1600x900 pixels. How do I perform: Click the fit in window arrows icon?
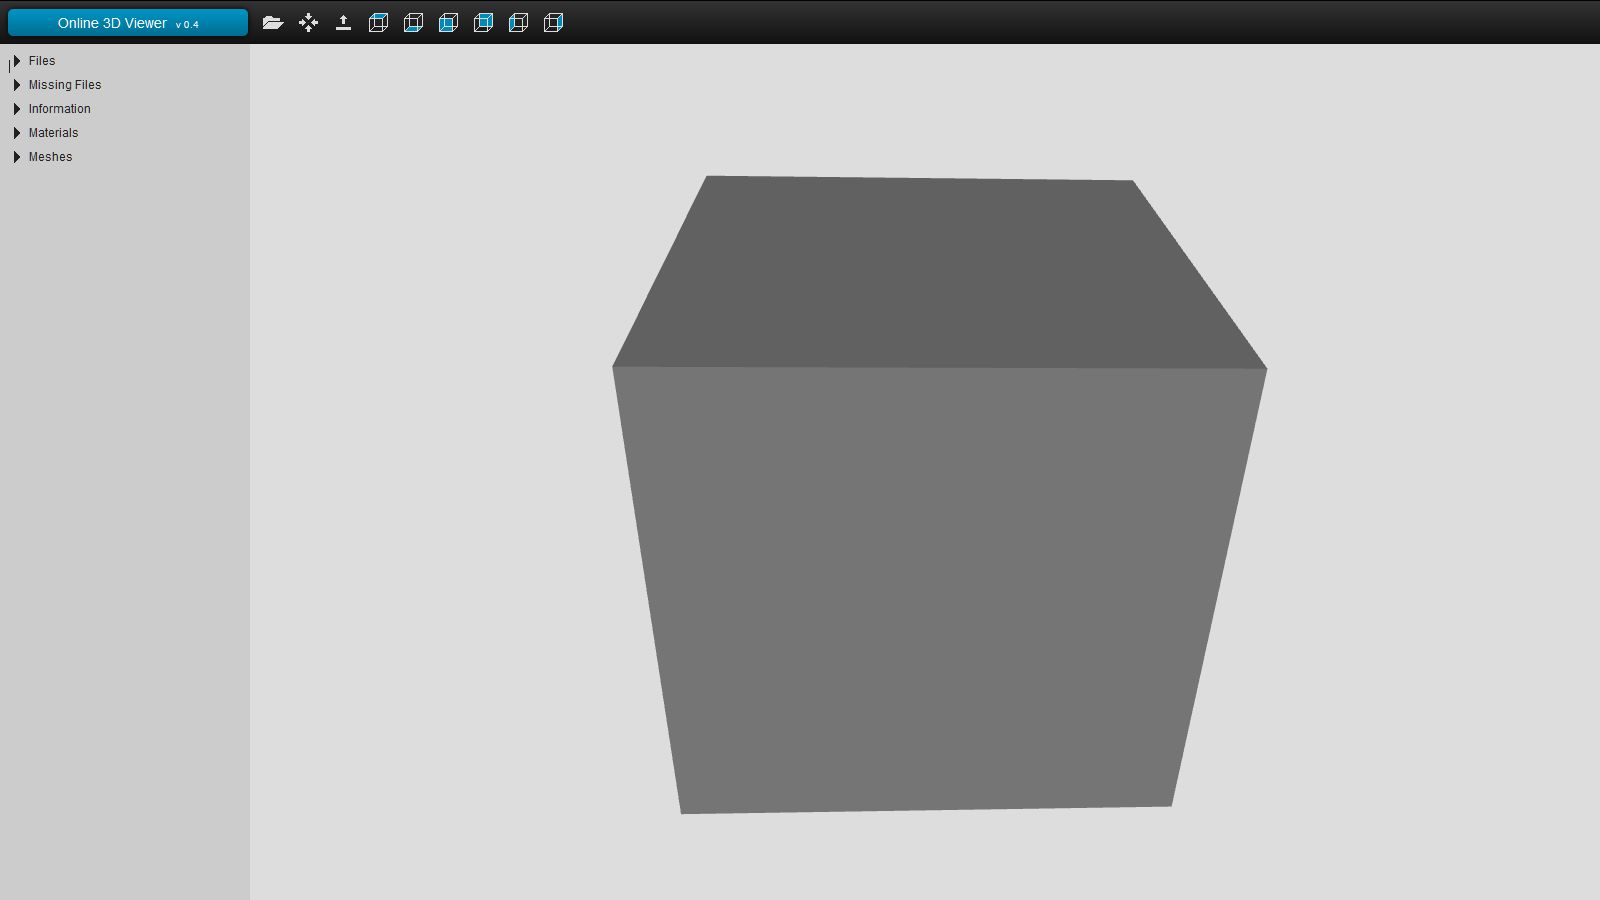click(x=308, y=23)
